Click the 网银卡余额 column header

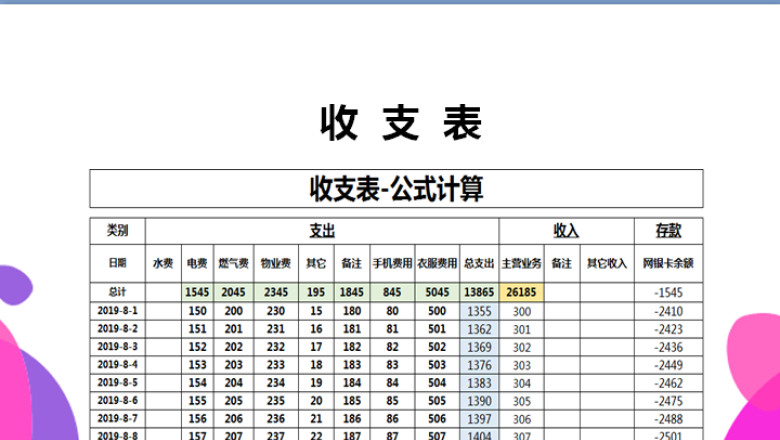(668, 263)
